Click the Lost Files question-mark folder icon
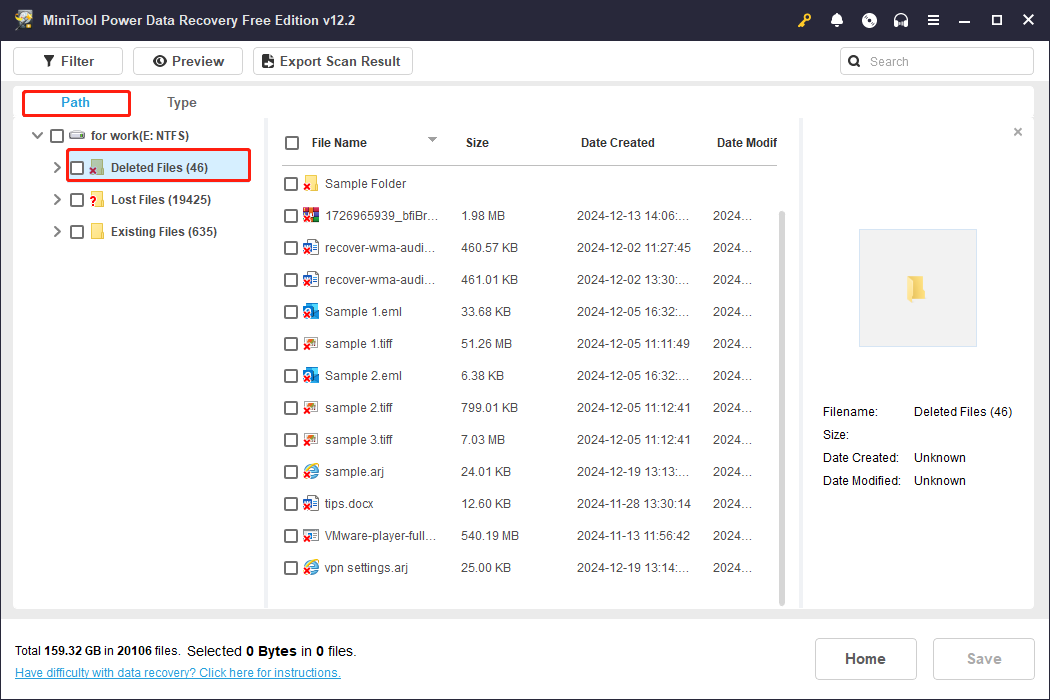This screenshot has width=1050, height=700. point(96,200)
